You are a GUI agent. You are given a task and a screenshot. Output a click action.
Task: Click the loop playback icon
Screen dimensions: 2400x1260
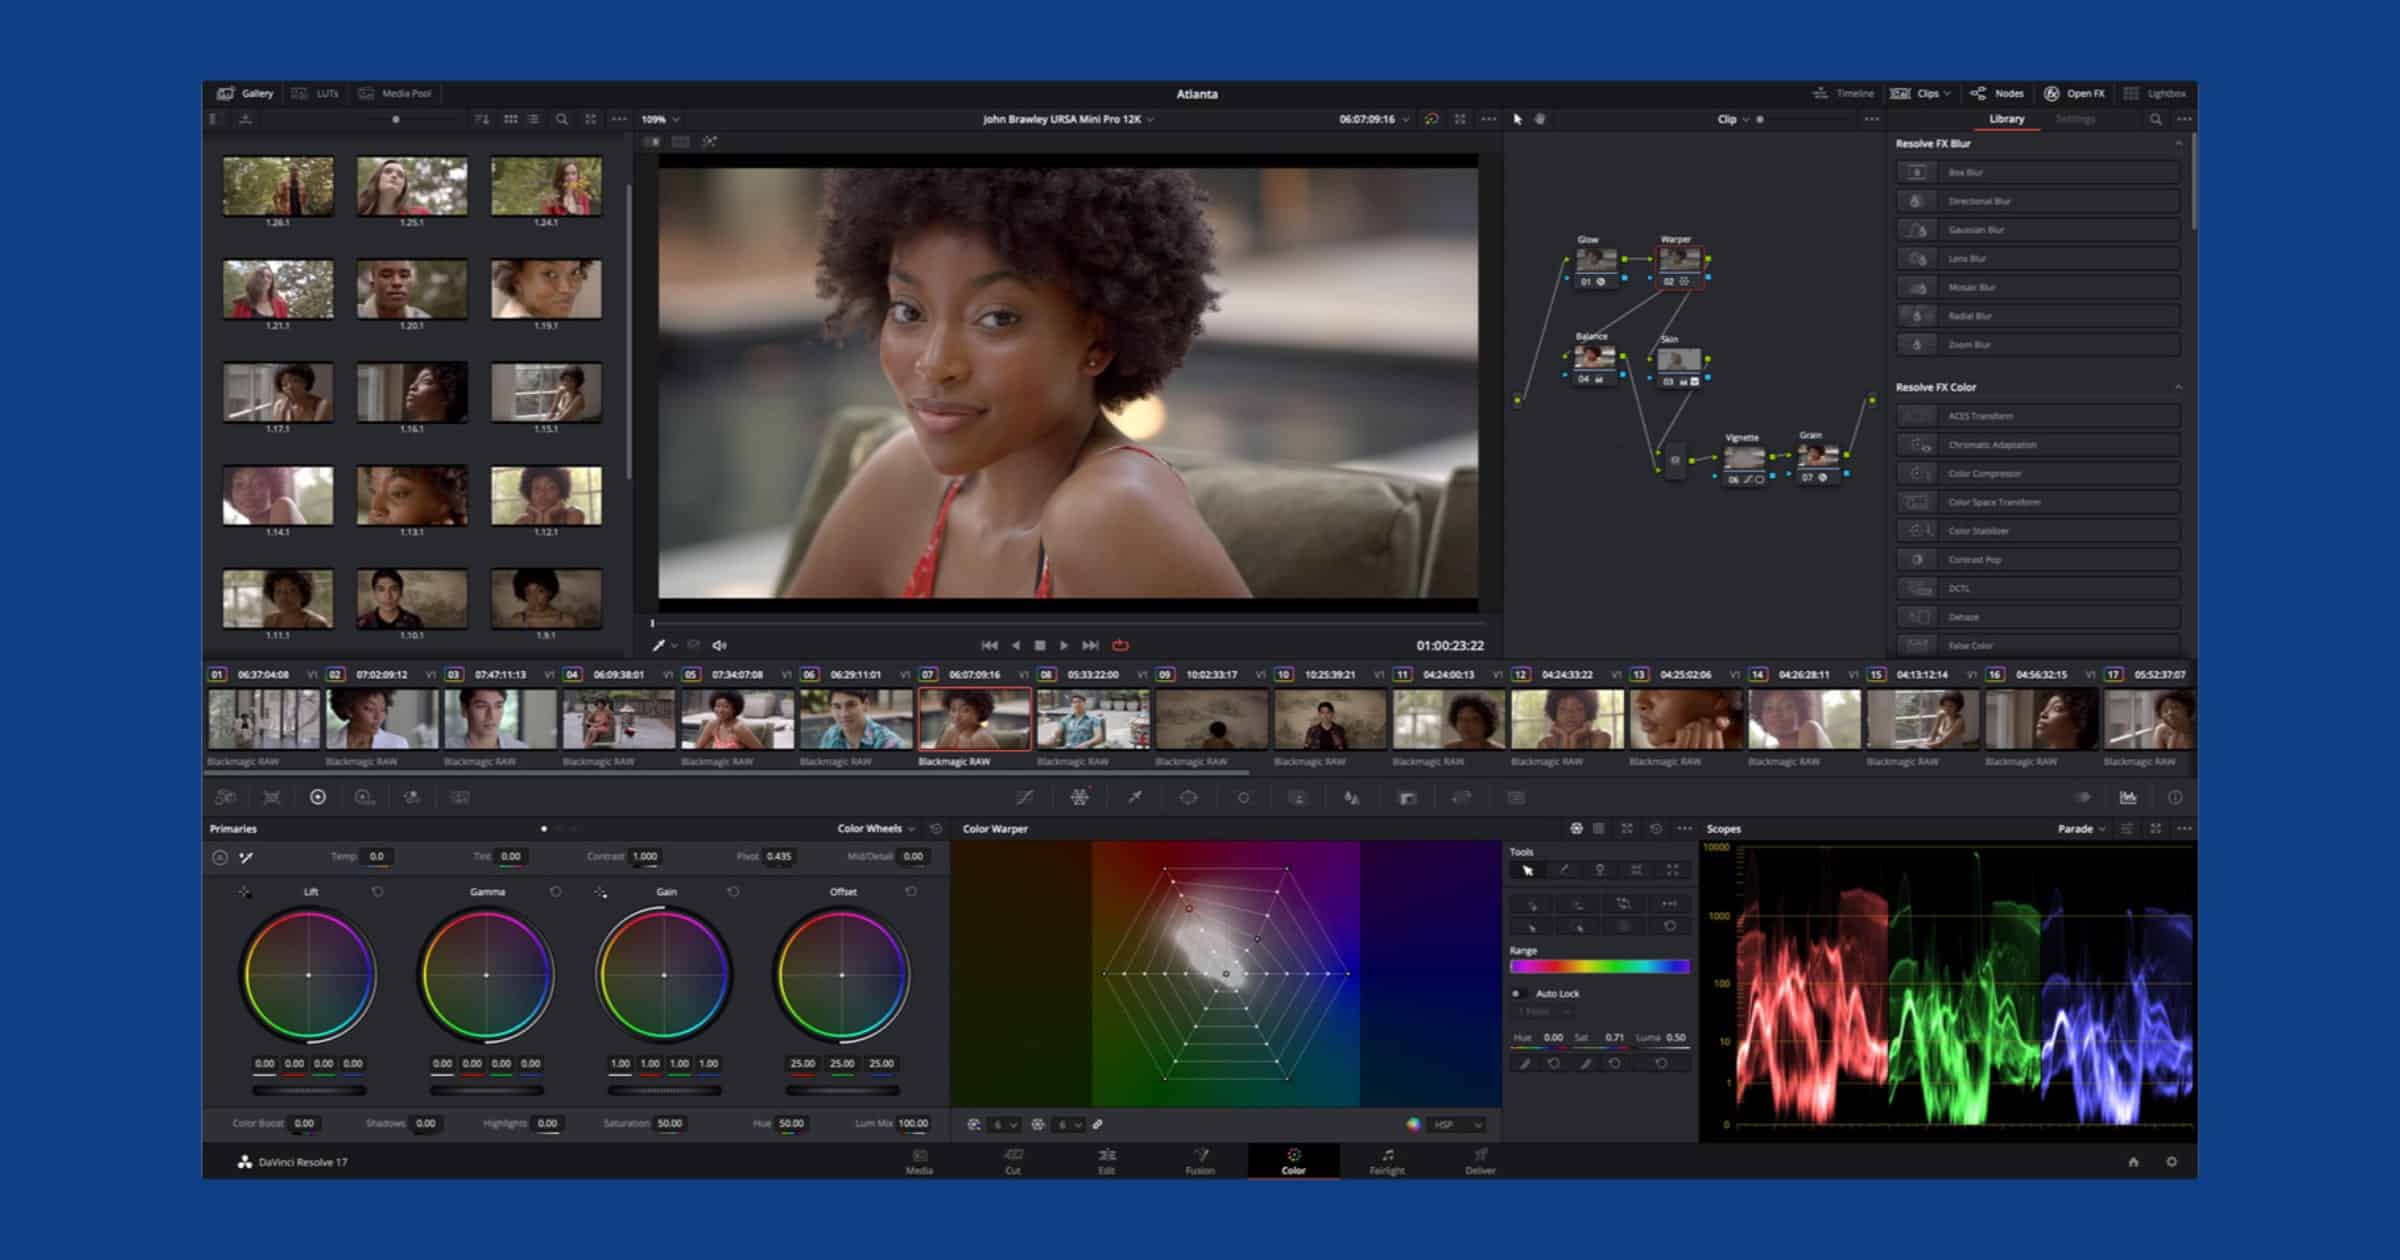tap(1120, 645)
